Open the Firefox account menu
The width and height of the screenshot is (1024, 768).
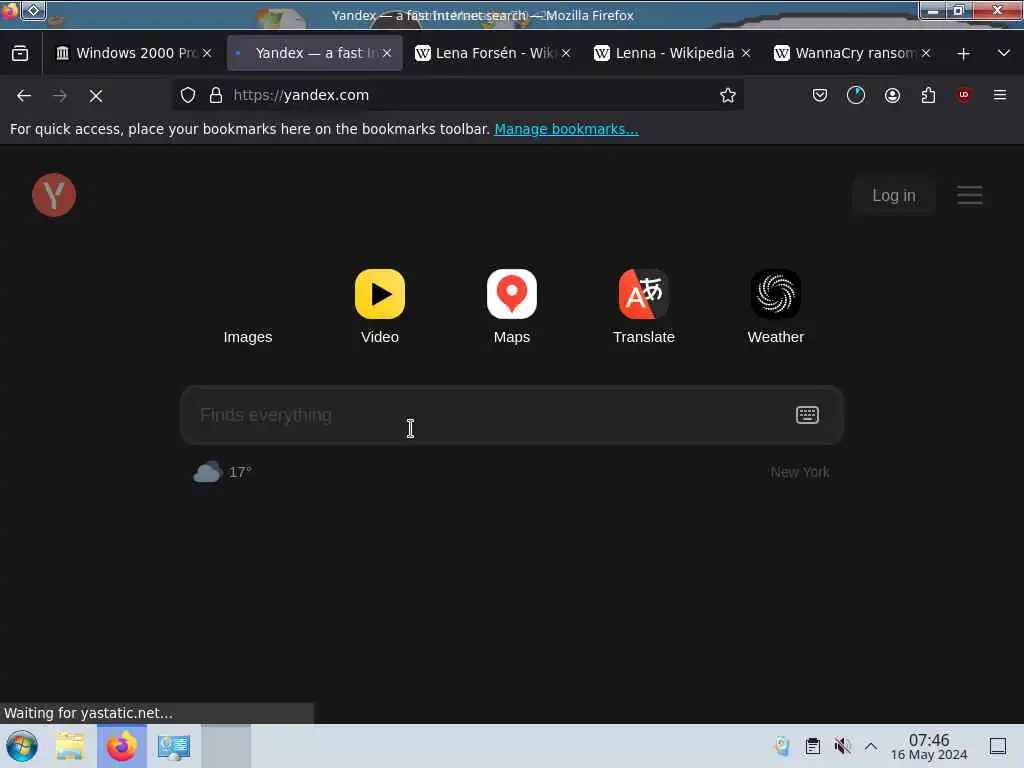892,95
